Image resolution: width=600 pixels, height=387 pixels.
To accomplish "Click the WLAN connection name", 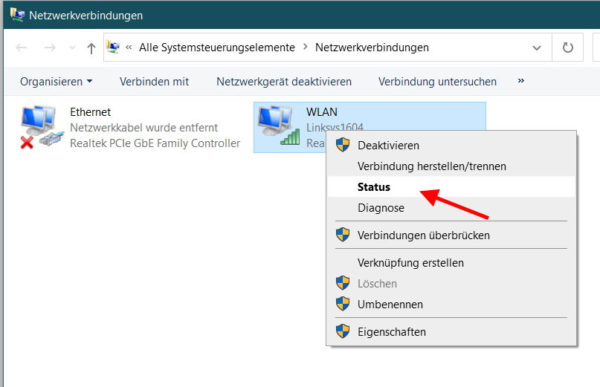I will tap(322, 112).
